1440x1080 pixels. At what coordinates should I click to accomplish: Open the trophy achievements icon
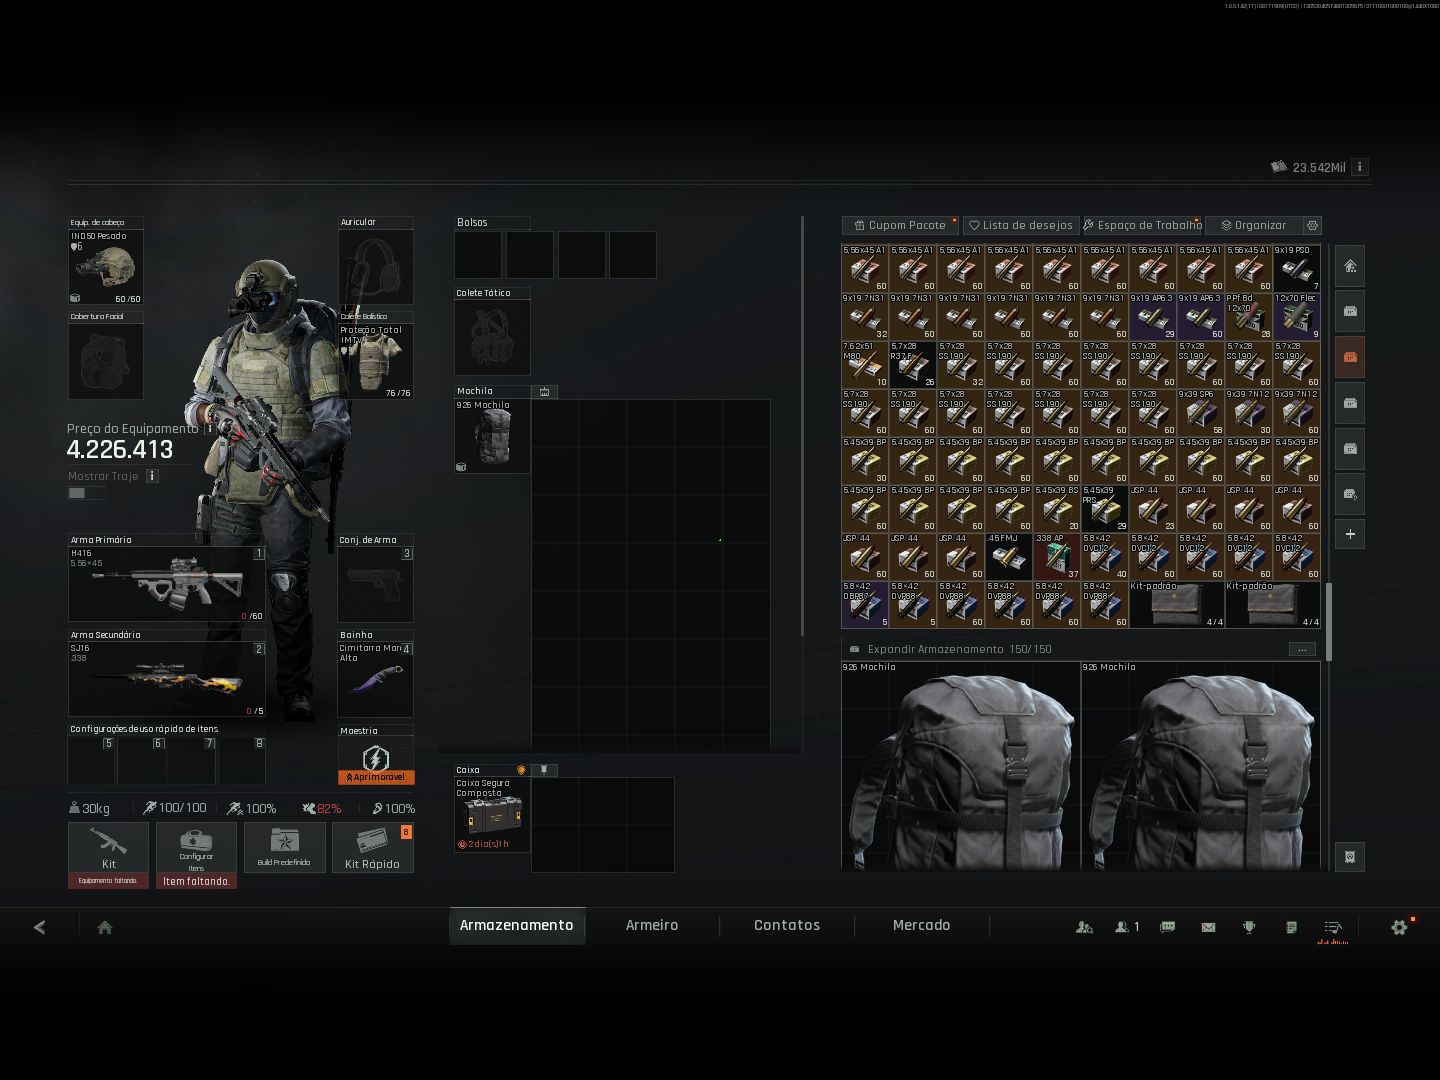tap(1249, 927)
